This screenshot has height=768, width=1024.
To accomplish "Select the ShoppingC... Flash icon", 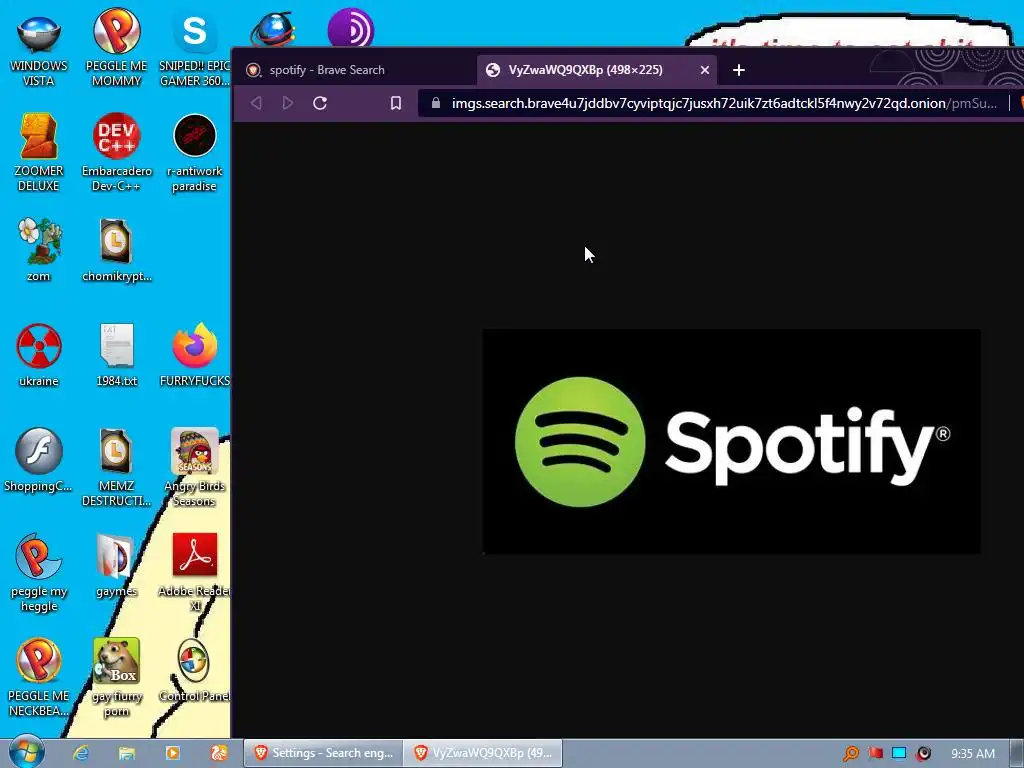I will point(39,460).
